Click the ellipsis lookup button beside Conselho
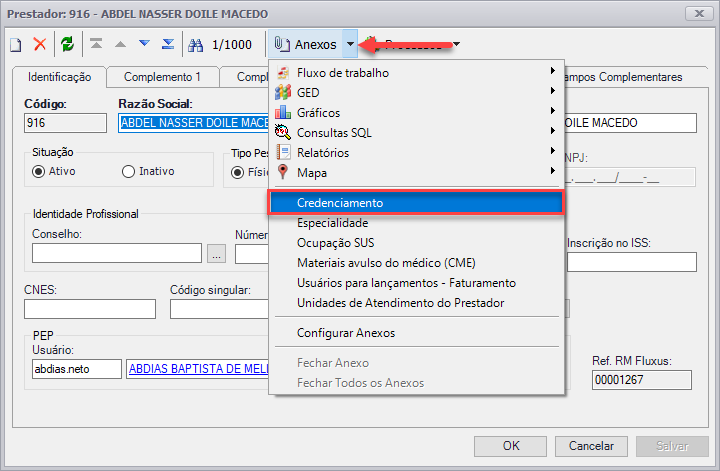This screenshot has width=720, height=471. (216, 253)
